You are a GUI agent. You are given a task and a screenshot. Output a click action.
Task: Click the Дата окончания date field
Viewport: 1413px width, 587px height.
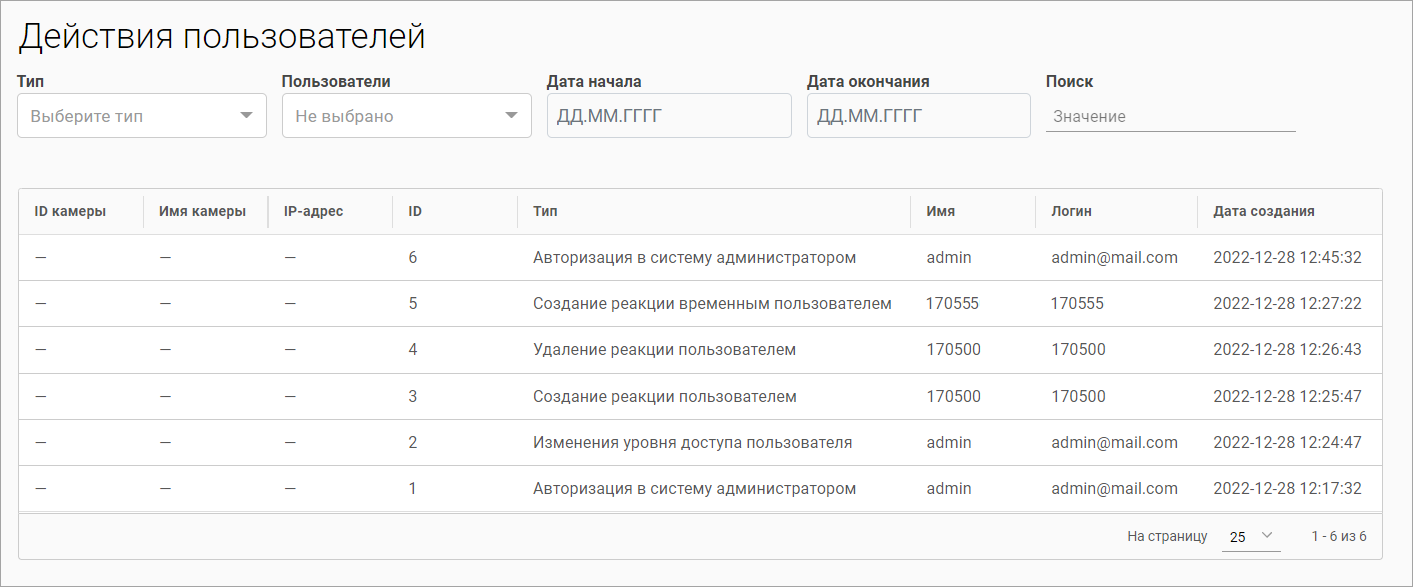918,116
